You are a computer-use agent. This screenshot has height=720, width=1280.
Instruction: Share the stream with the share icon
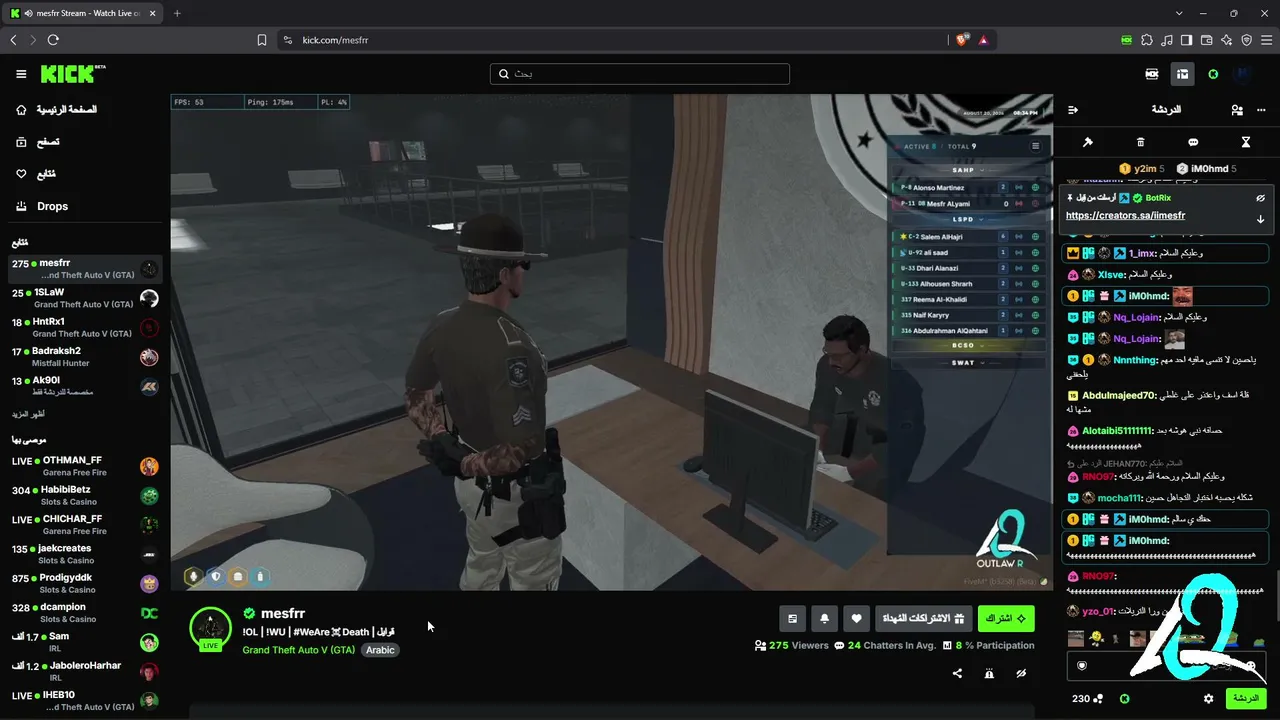(x=957, y=674)
